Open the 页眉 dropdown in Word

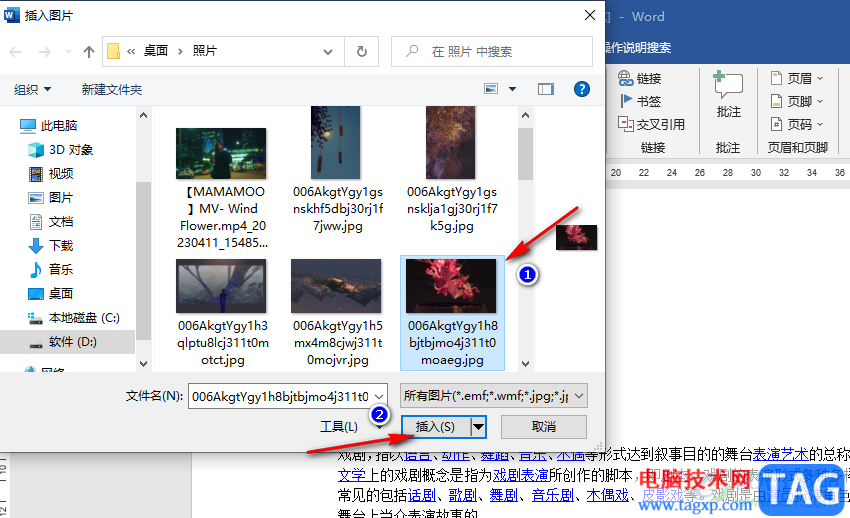coord(797,79)
